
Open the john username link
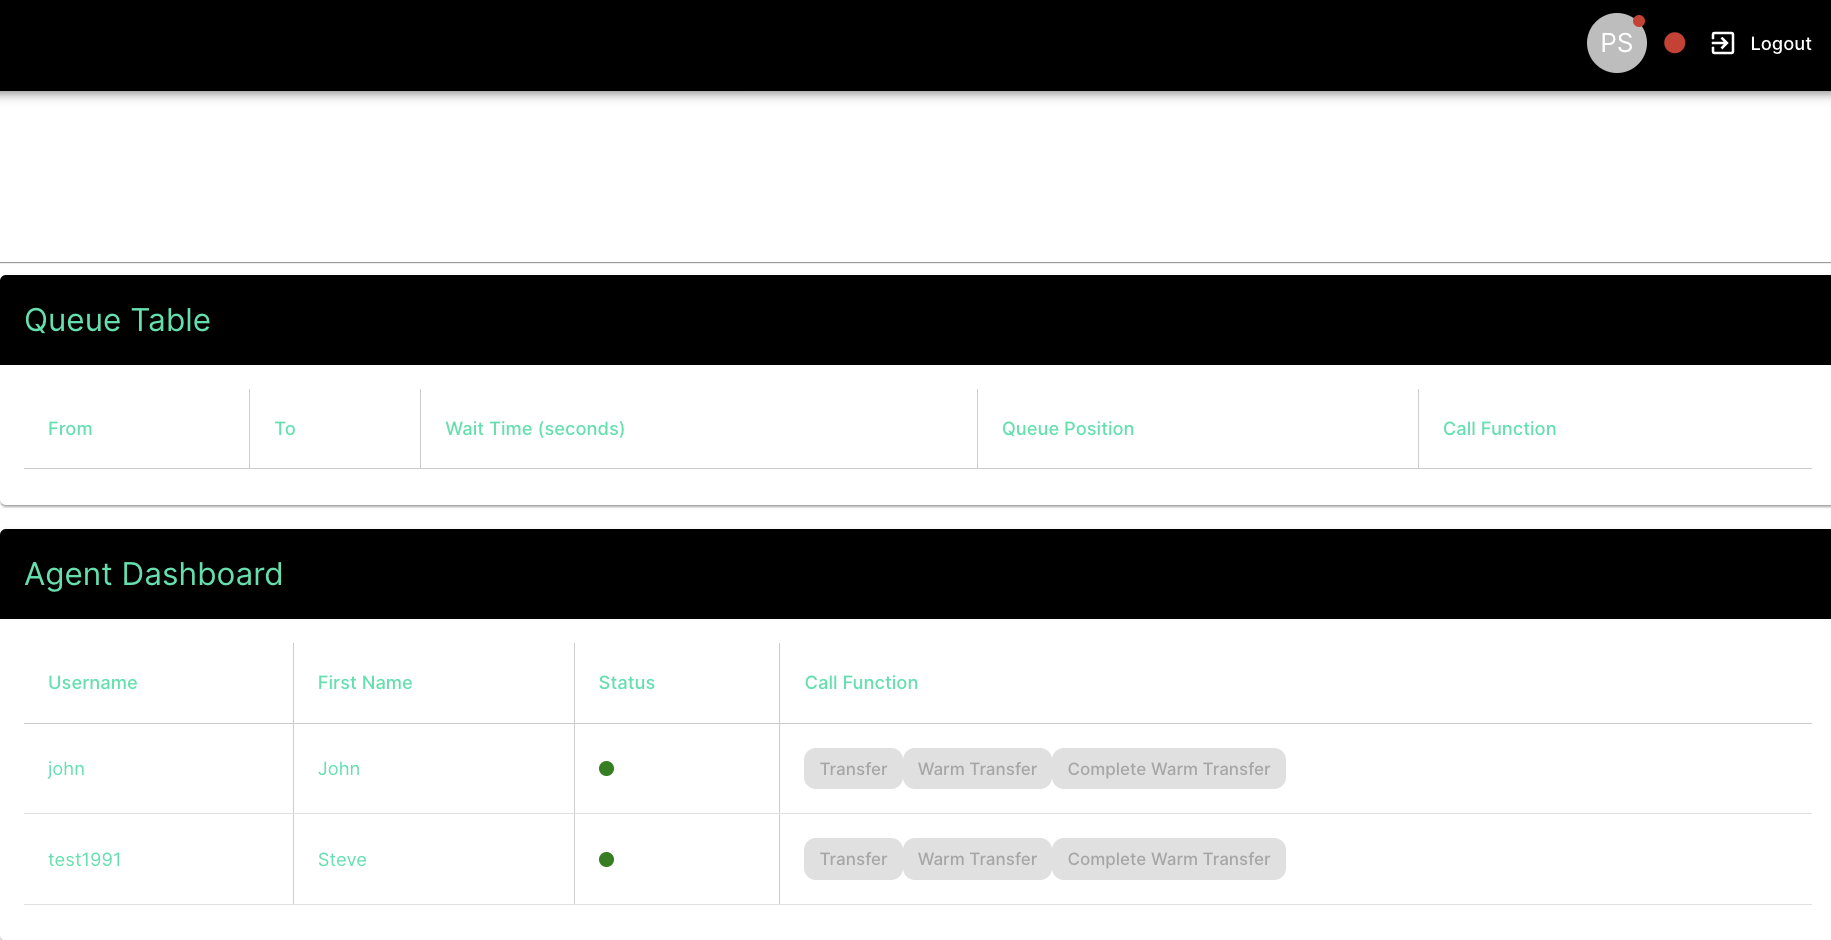pyautogui.click(x=66, y=768)
